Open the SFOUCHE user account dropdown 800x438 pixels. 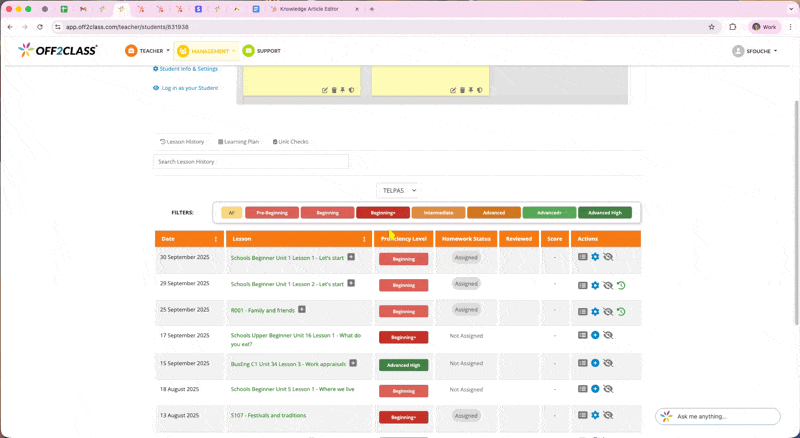(x=754, y=51)
